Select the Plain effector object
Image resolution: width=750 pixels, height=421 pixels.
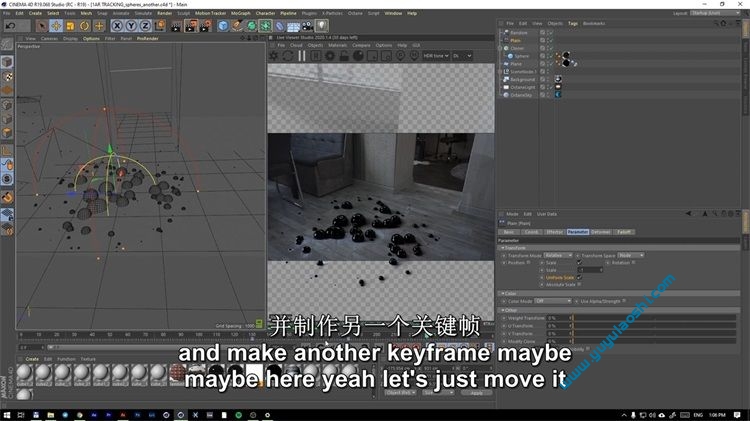click(x=515, y=41)
